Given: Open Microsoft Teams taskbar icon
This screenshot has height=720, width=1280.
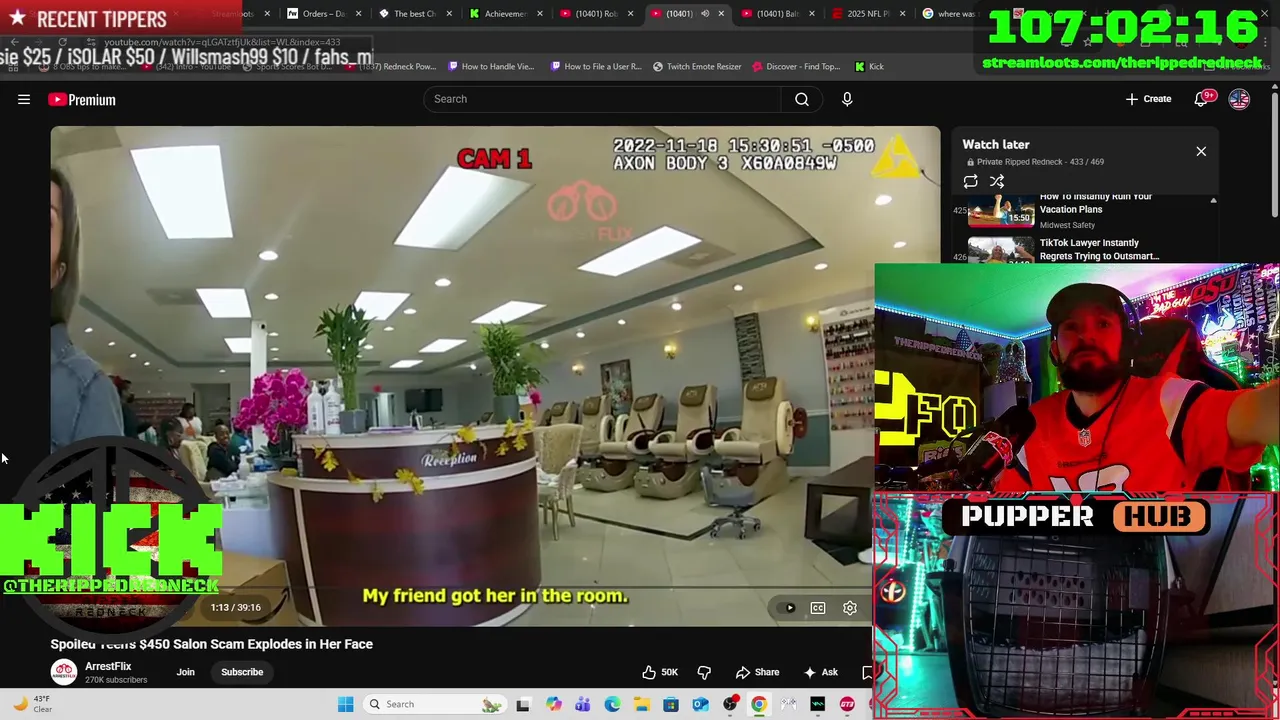Looking at the screenshot, I should [583, 704].
